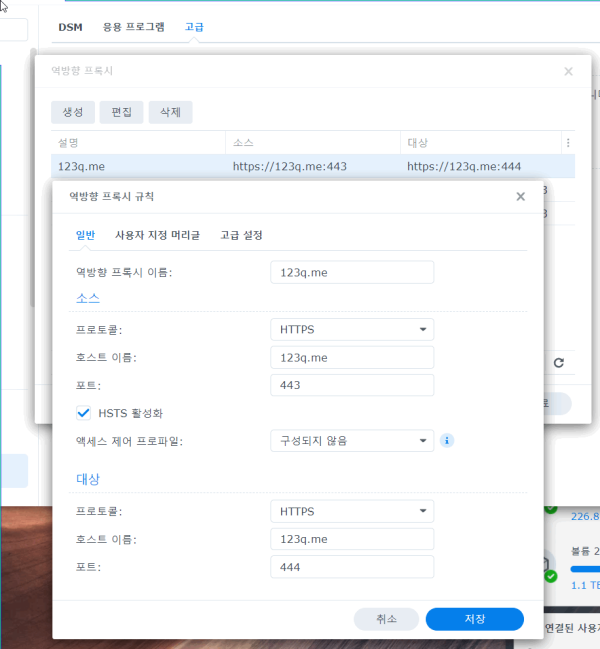Open column options menu in table header
This screenshot has height=649, width=600.
[568, 143]
